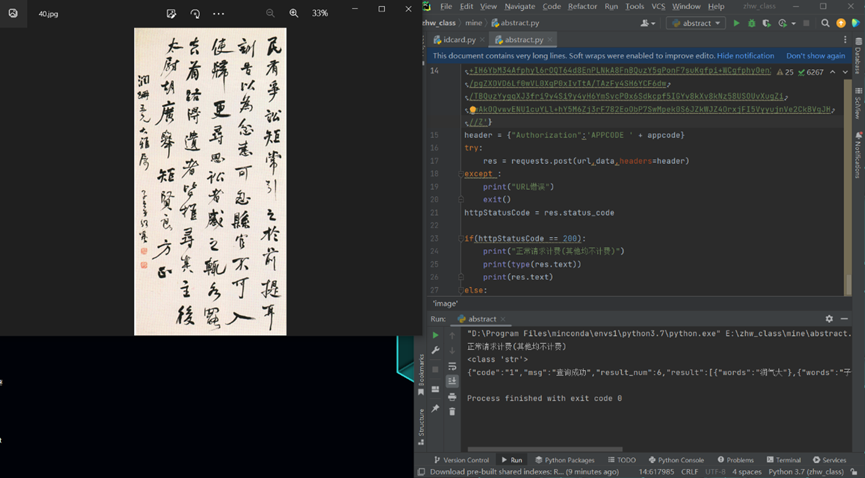Expand profiler dropdown arrow in toolbar

(x=793, y=23)
